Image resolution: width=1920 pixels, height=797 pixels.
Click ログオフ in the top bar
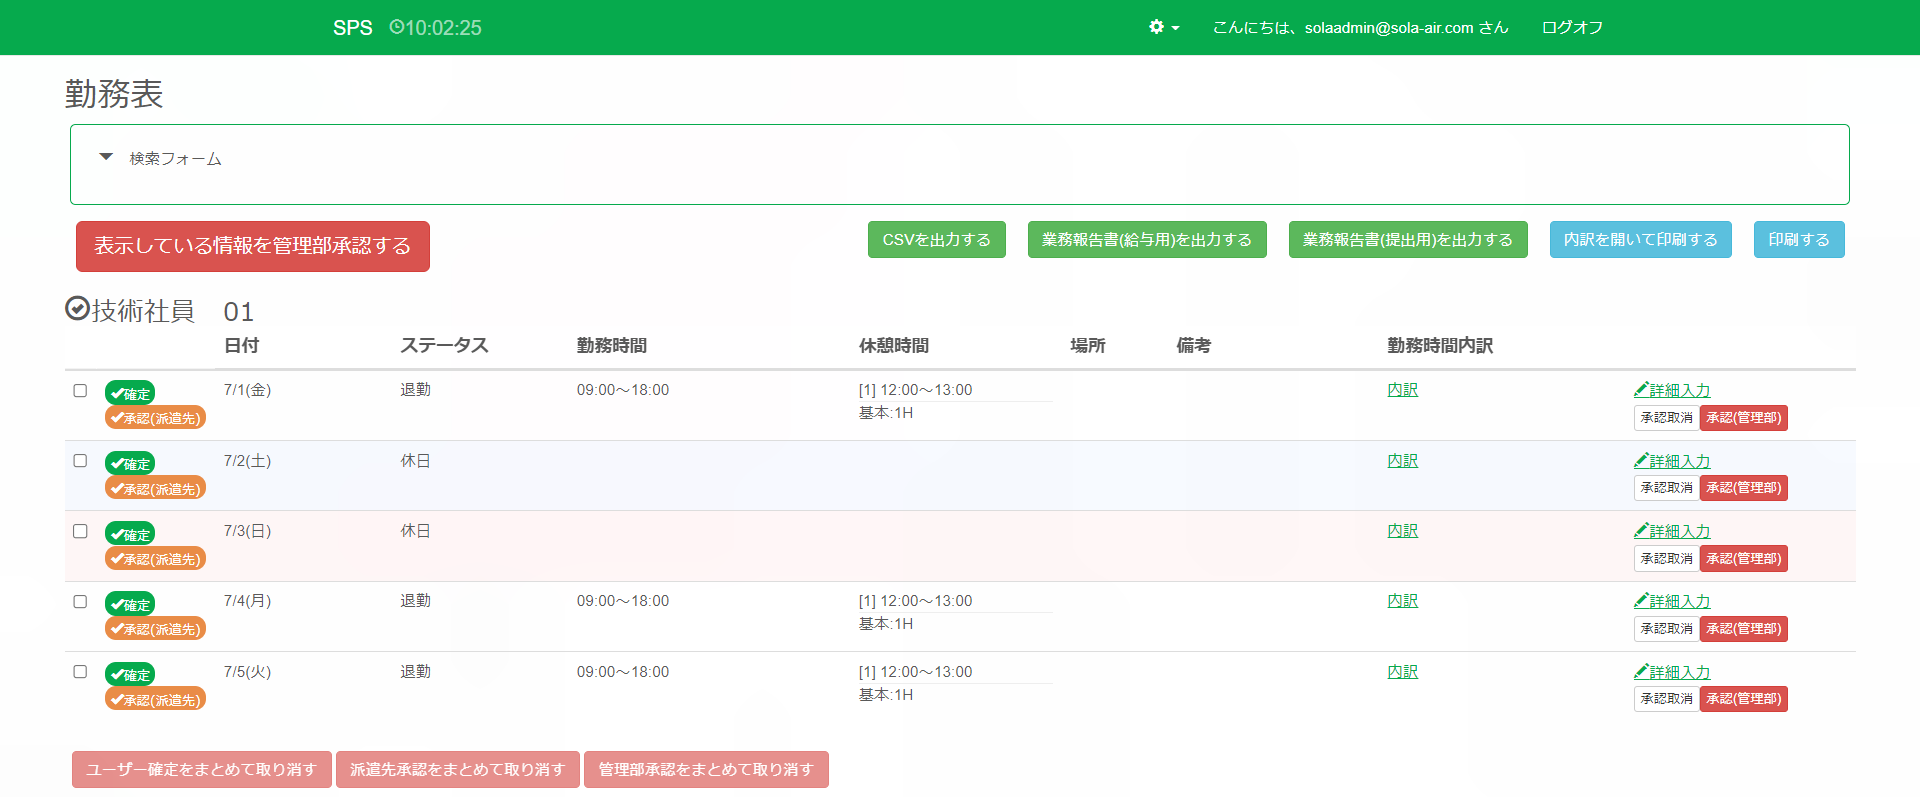[1572, 27]
